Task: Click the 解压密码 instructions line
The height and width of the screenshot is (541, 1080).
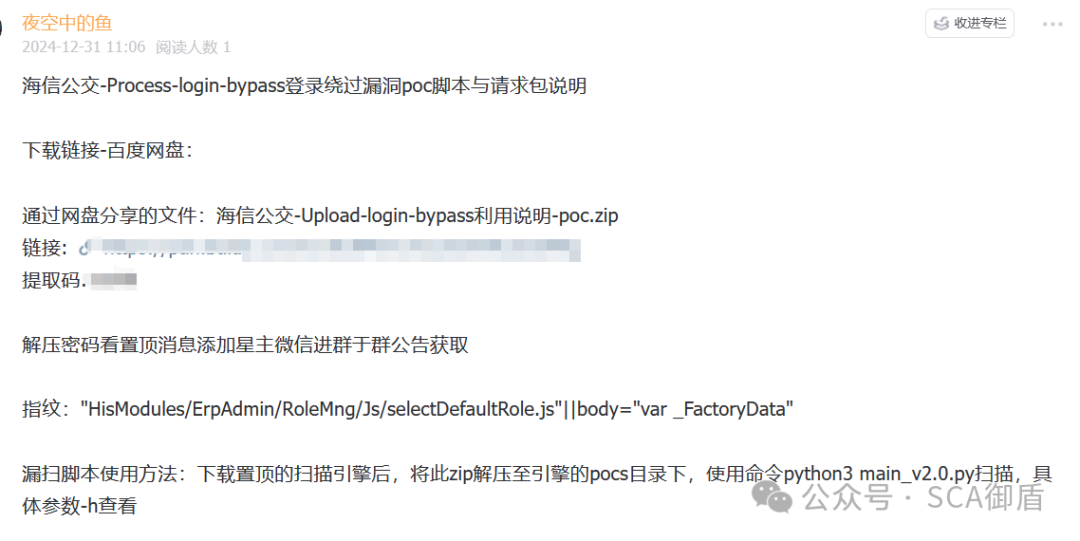Action: 245,345
